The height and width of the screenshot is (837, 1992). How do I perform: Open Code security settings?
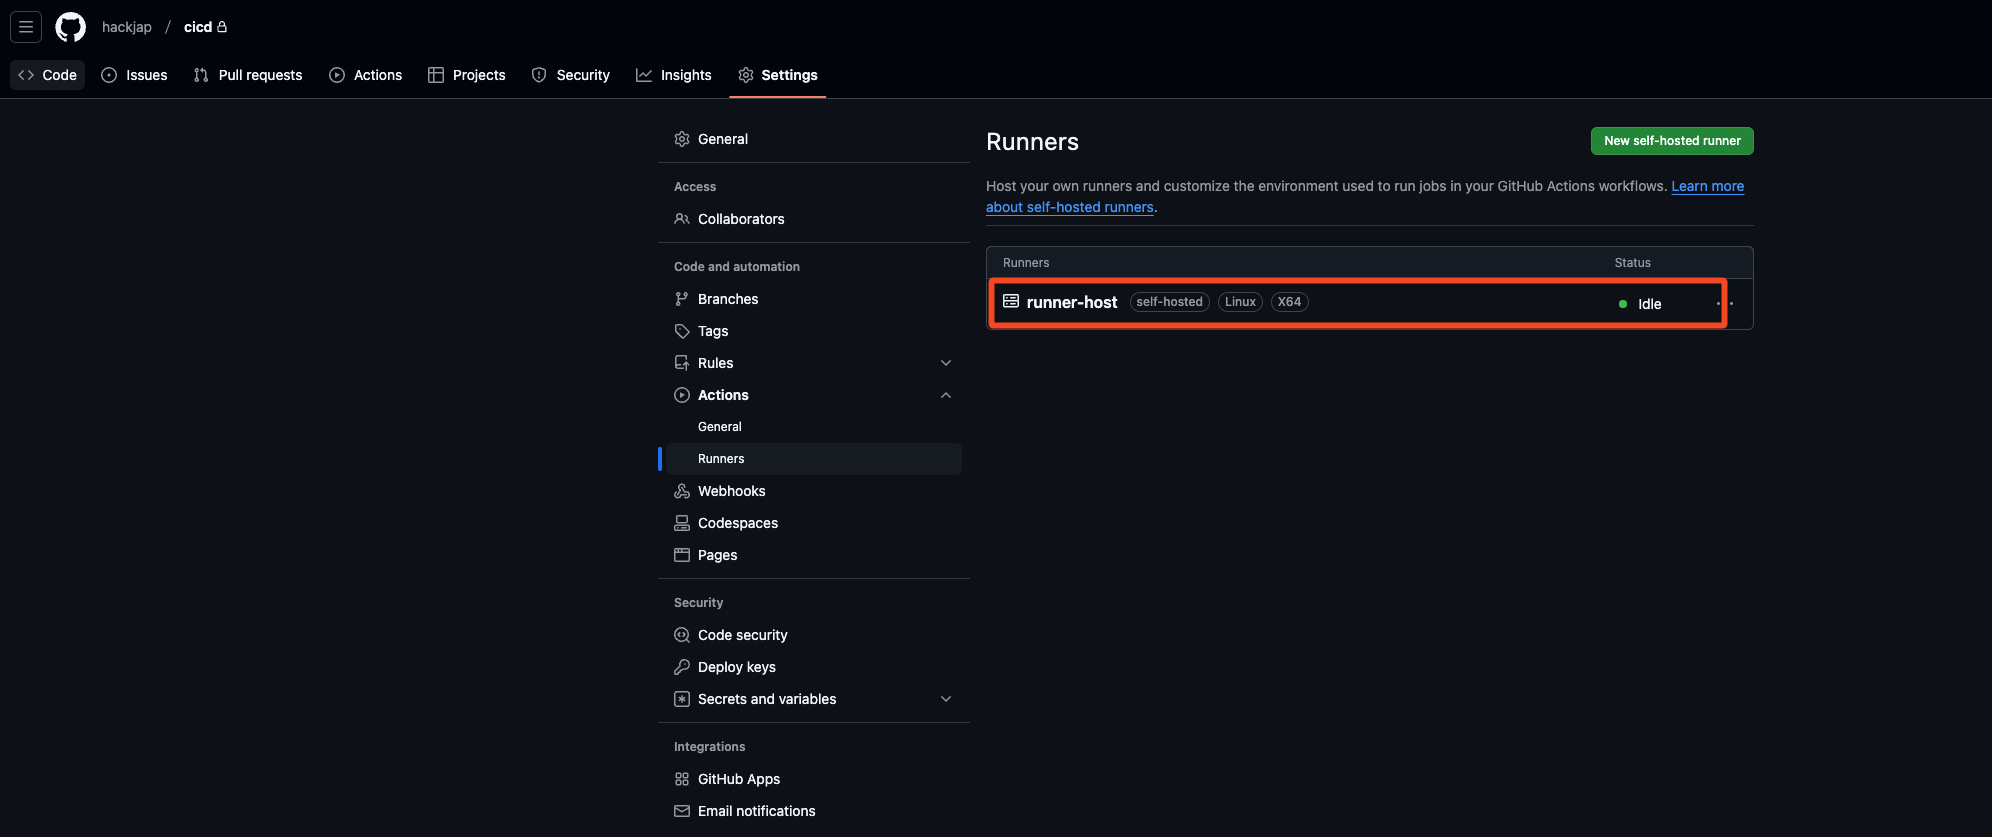(x=743, y=635)
